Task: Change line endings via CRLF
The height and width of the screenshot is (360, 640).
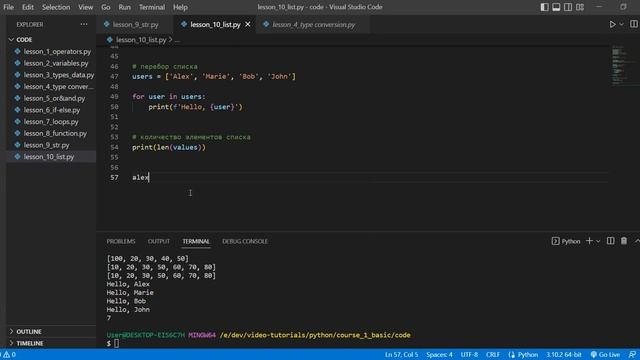Action: [x=493, y=354]
